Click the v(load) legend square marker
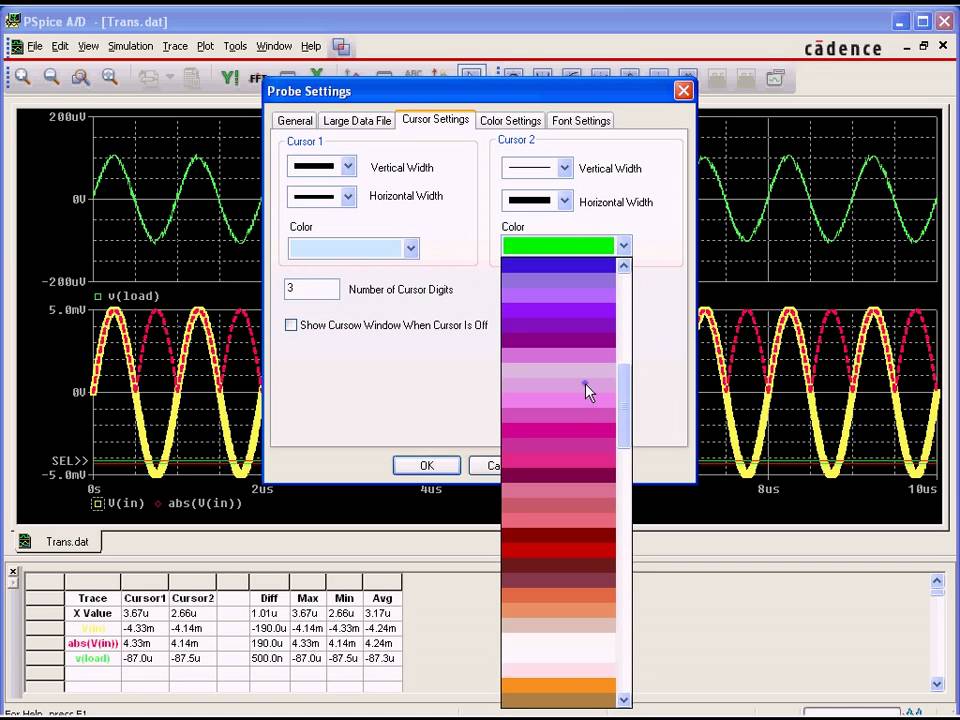960x720 pixels. tap(98, 296)
